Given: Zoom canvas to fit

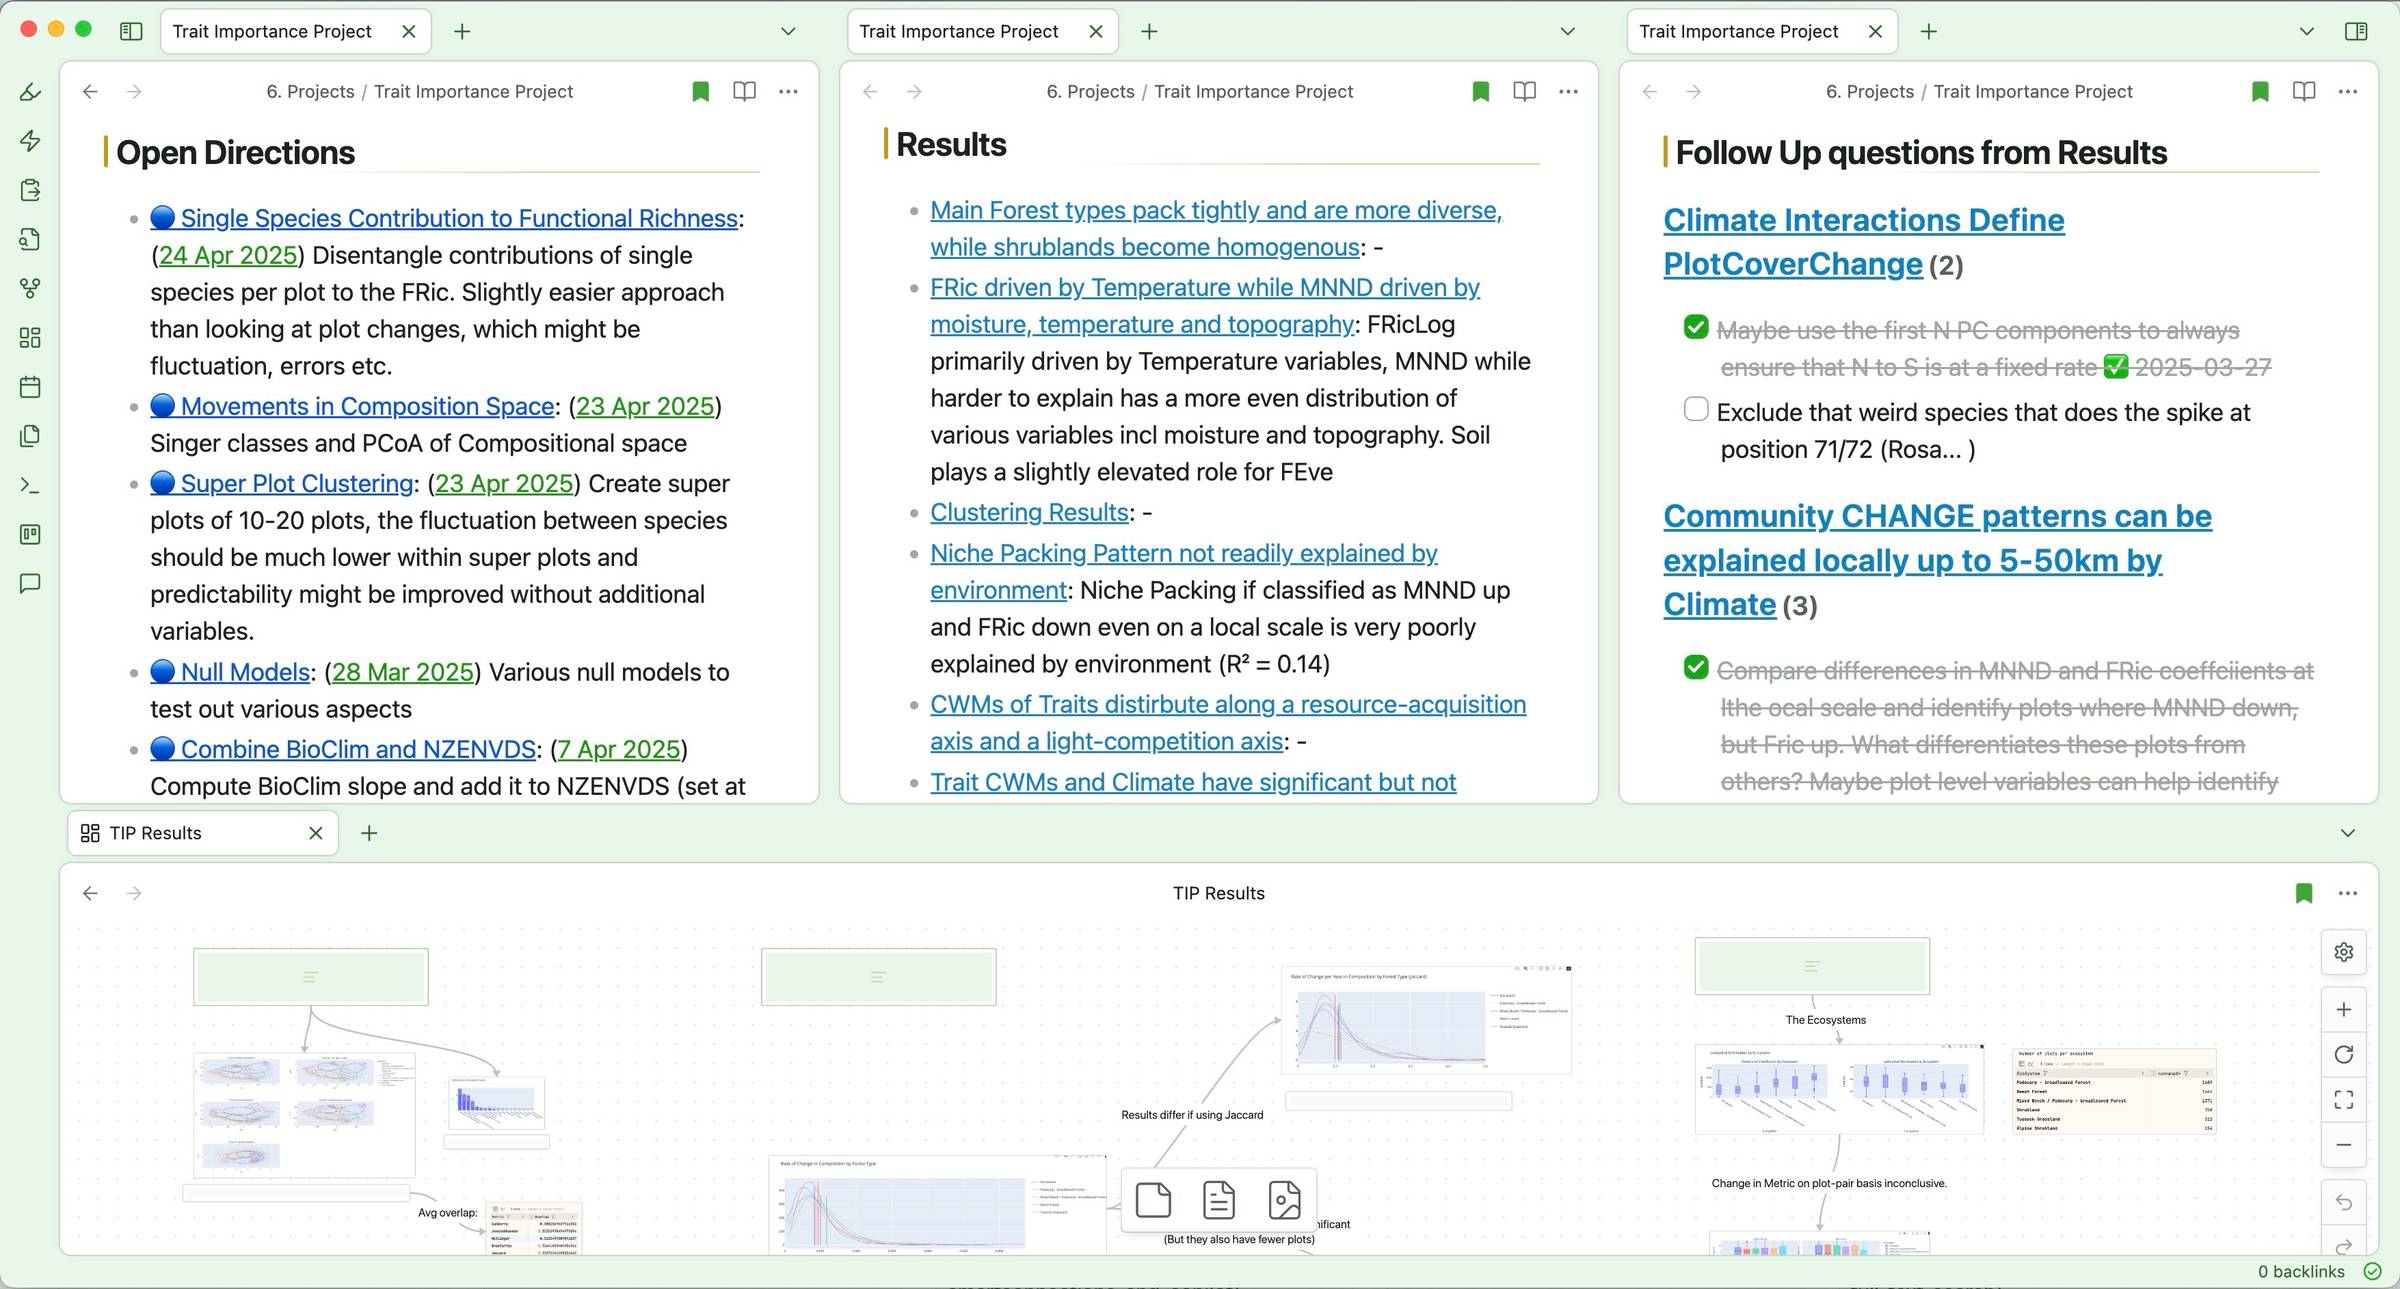Looking at the screenshot, I should click(x=2343, y=1100).
